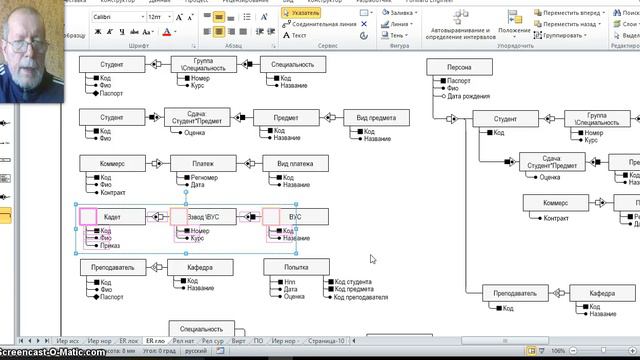The width and height of the screenshot is (640, 360).
Task: Justify the text
Action: pyautogui.click(x=243, y=31)
